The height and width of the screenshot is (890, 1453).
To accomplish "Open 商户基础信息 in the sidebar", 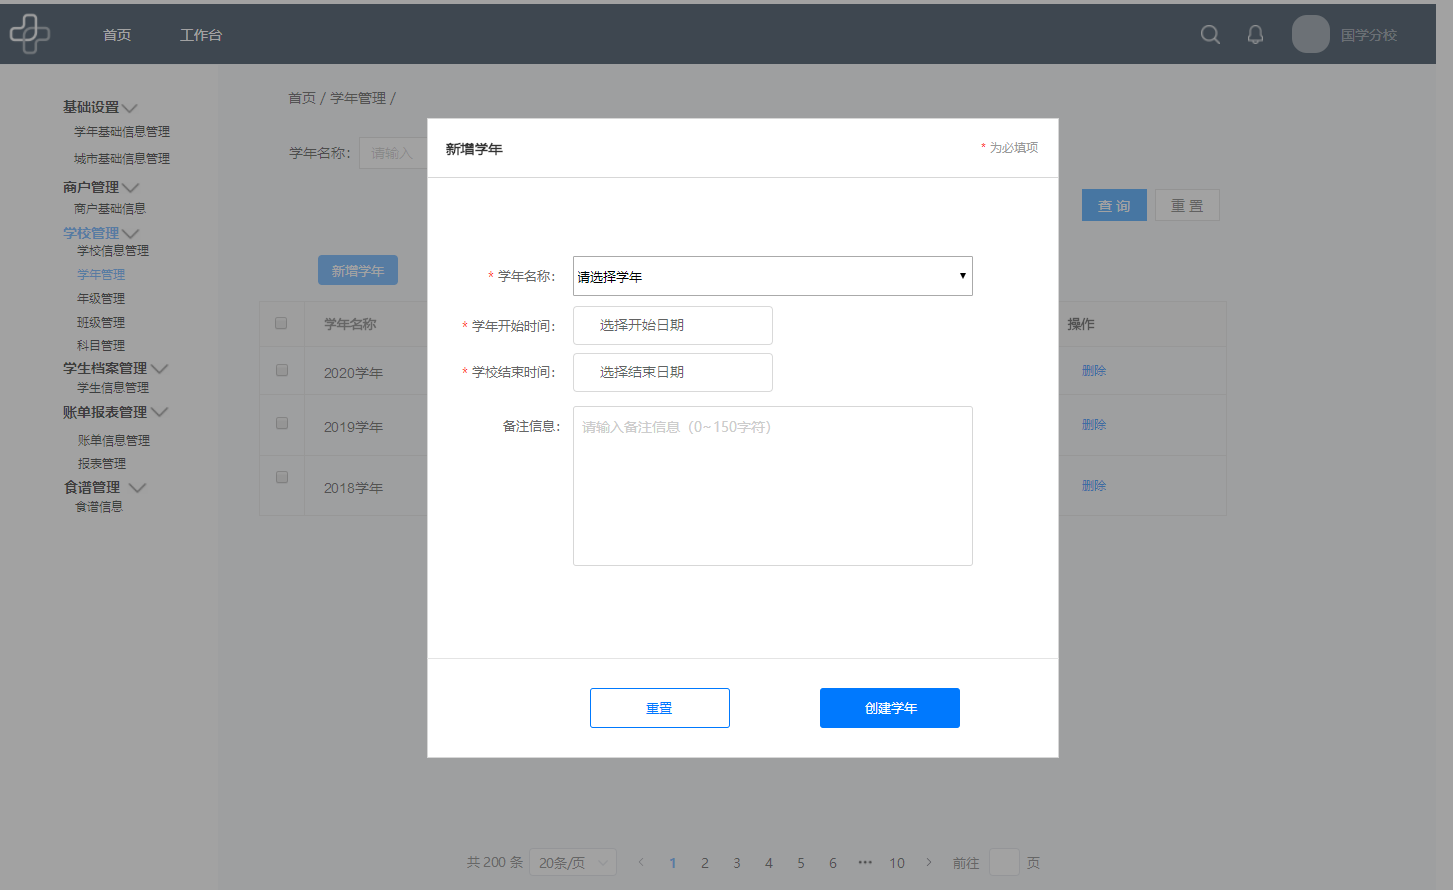I will click(110, 209).
